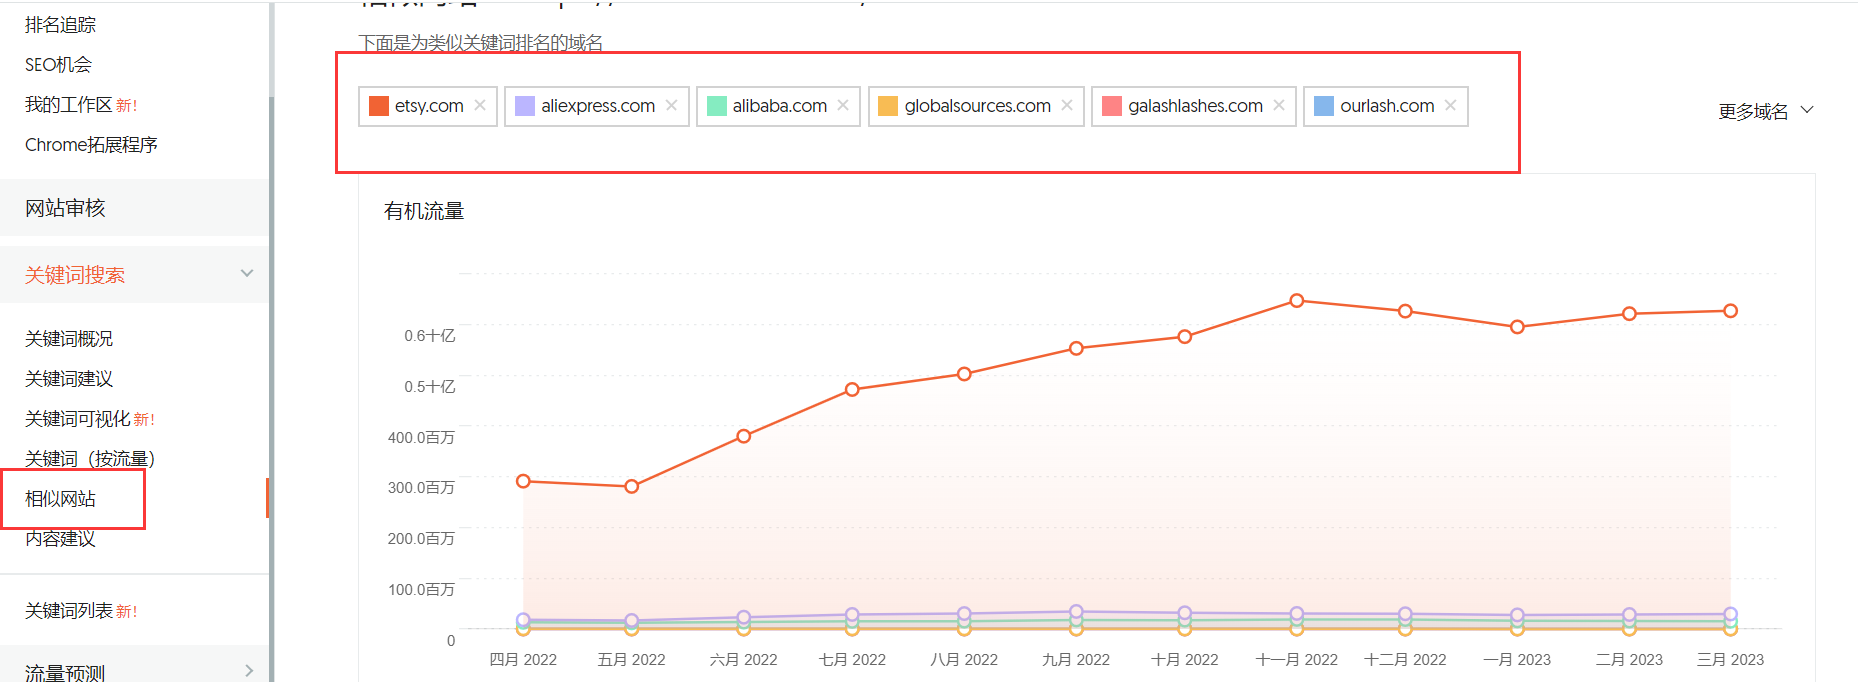Click the purple aliexpress.com color swatch
The height and width of the screenshot is (682, 1858).
(x=525, y=106)
